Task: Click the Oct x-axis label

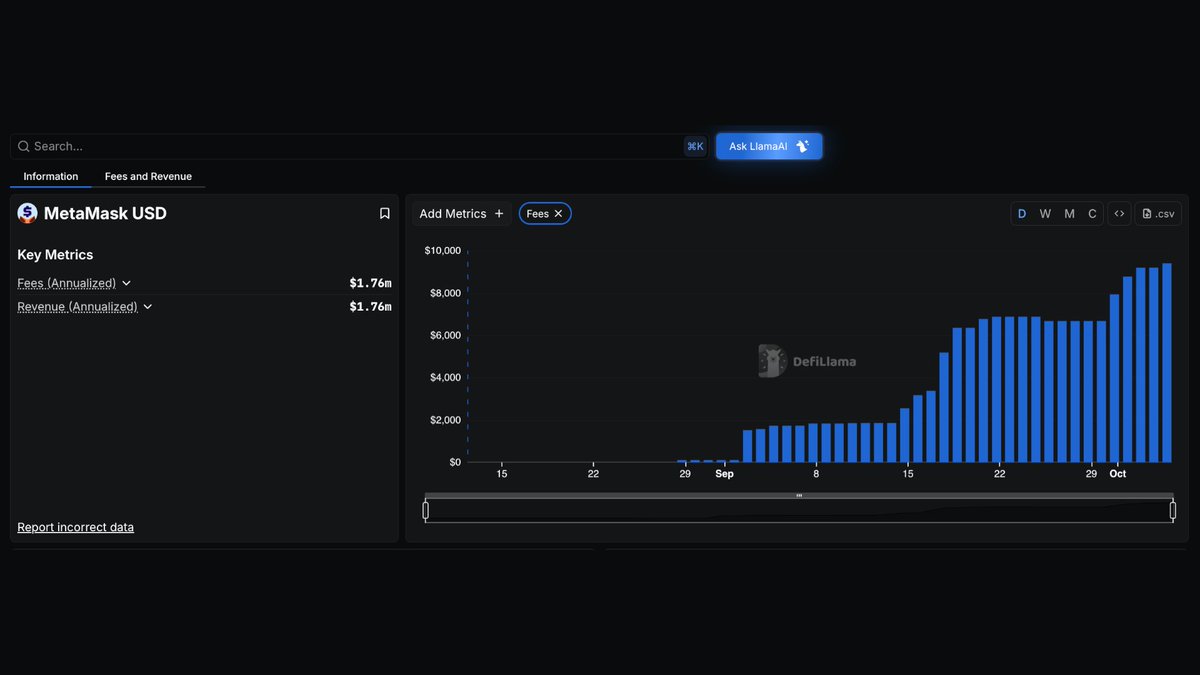Action: click(x=1118, y=474)
